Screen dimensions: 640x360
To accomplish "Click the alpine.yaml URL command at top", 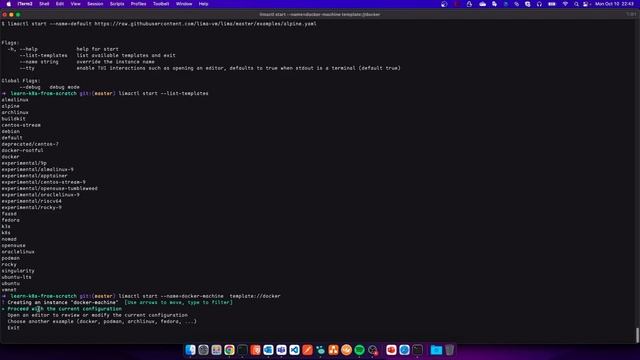I will point(159,24).
